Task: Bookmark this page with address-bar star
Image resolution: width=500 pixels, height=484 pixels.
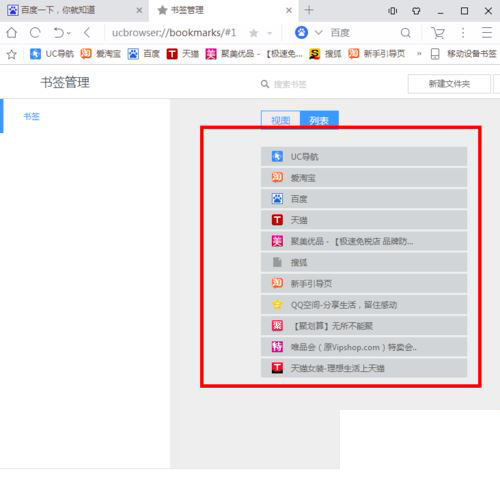Action: pyautogui.click(x=254, y=33)
